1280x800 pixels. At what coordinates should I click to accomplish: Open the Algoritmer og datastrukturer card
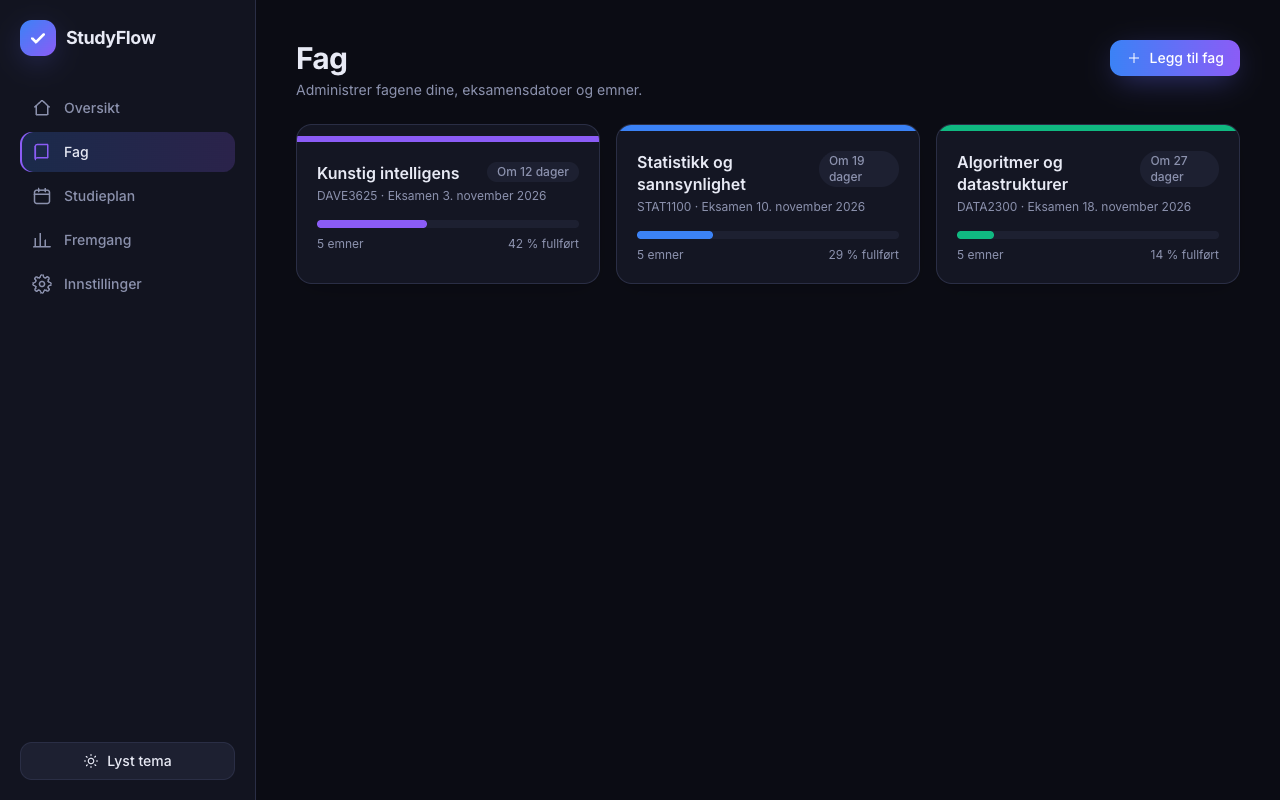tap(1088, 204)
